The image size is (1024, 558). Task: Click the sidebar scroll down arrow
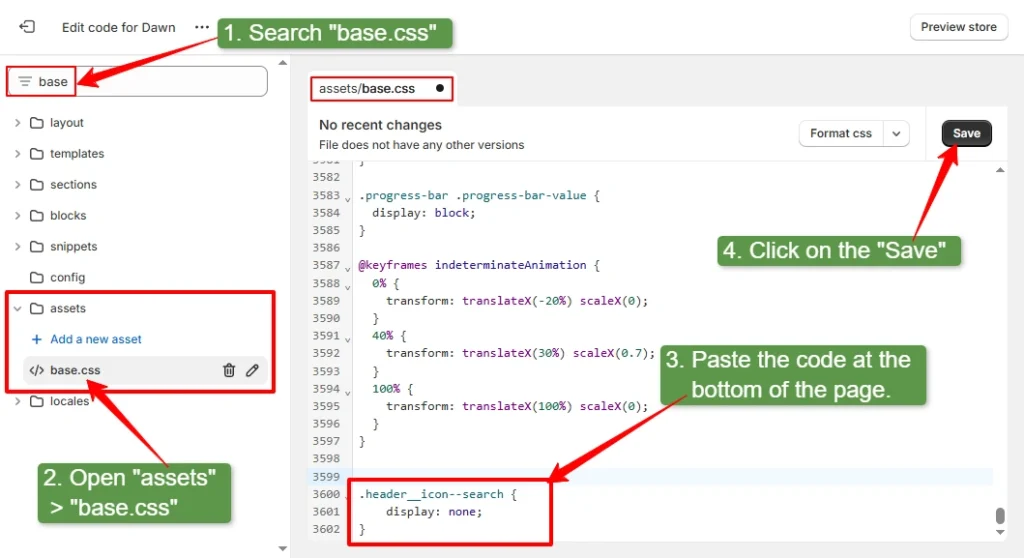(x=282, y=548)
